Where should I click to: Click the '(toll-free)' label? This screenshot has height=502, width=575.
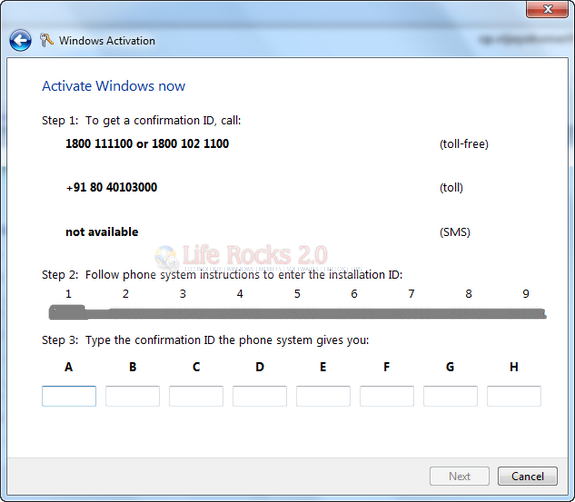click(464, 144)
